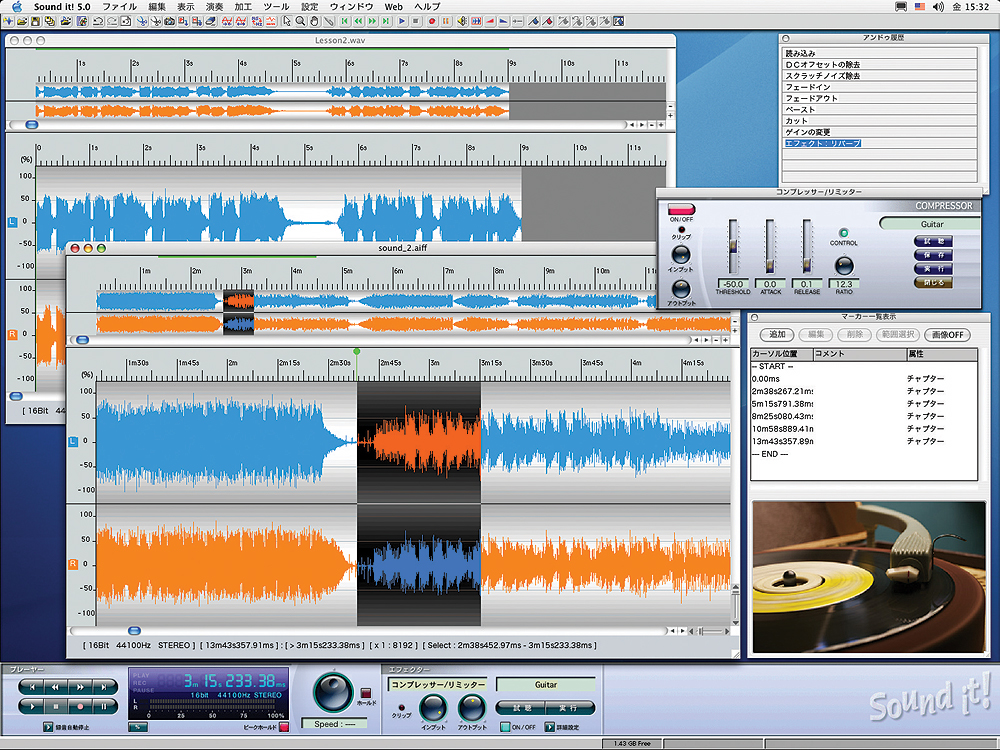This screenshot has height=750, width=1000.
Task: Open the 編集 menu
Action: pos(157,6)
